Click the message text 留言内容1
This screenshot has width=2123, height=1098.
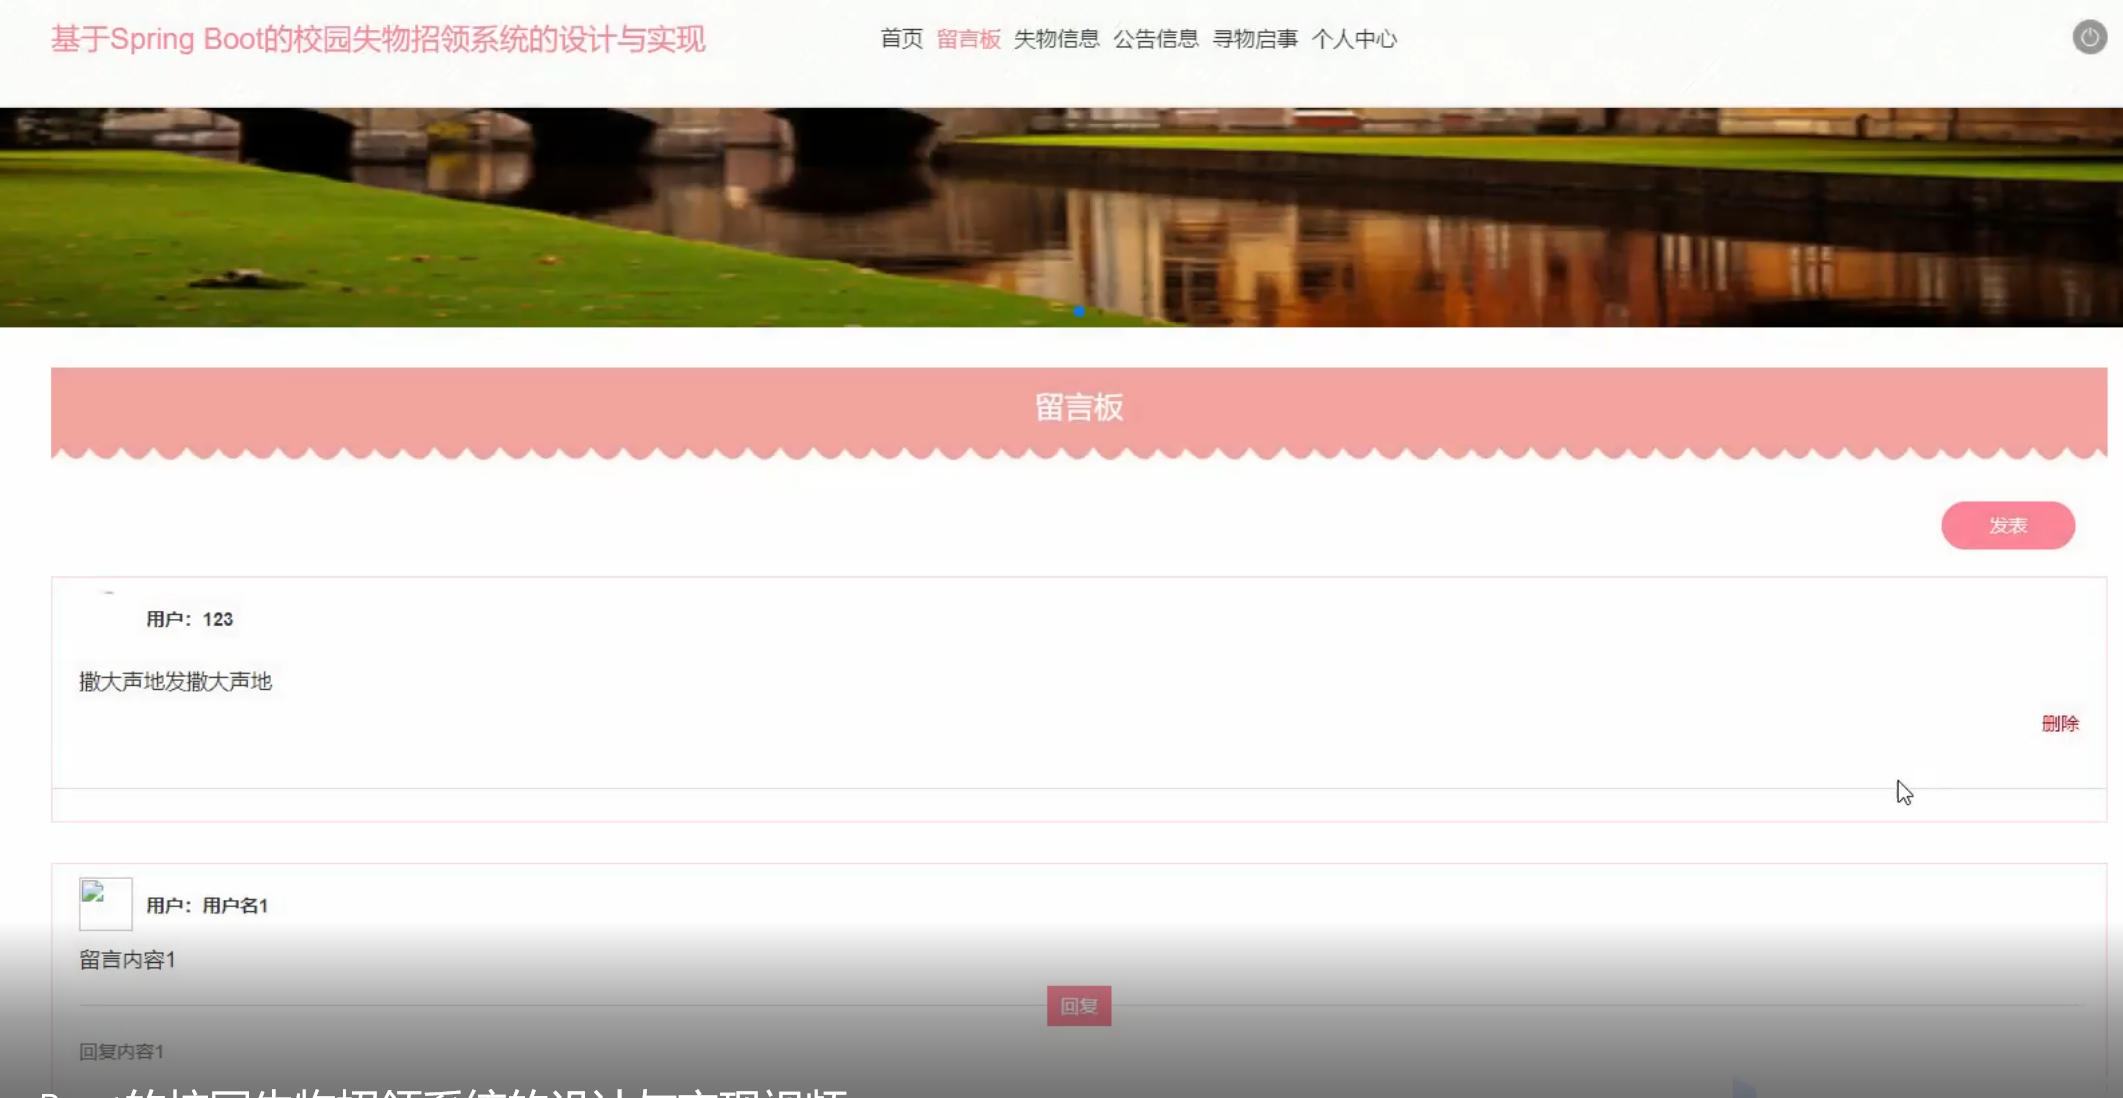[128, 960]
